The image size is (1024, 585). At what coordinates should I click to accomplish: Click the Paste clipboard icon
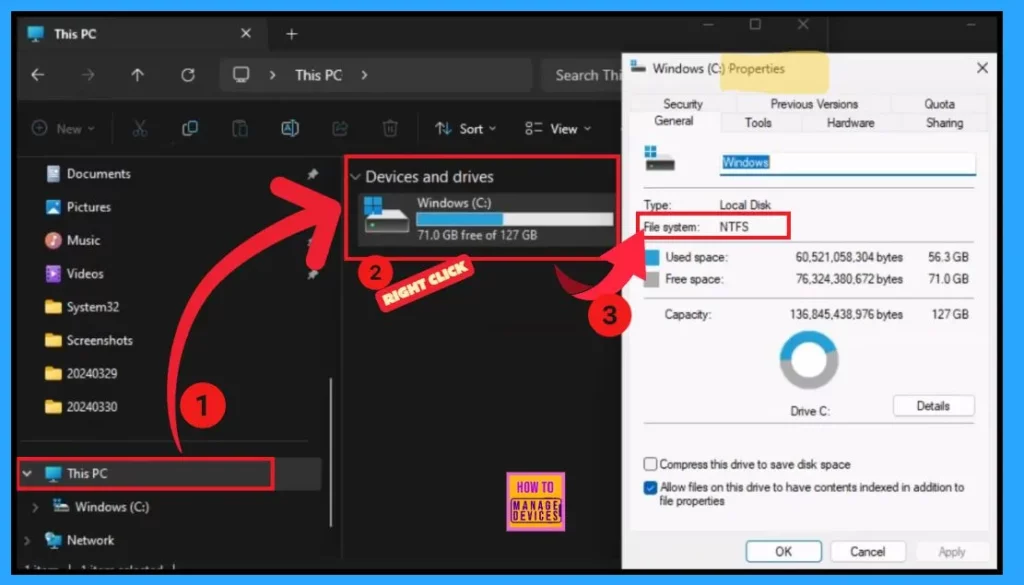[x=240, y=129]
